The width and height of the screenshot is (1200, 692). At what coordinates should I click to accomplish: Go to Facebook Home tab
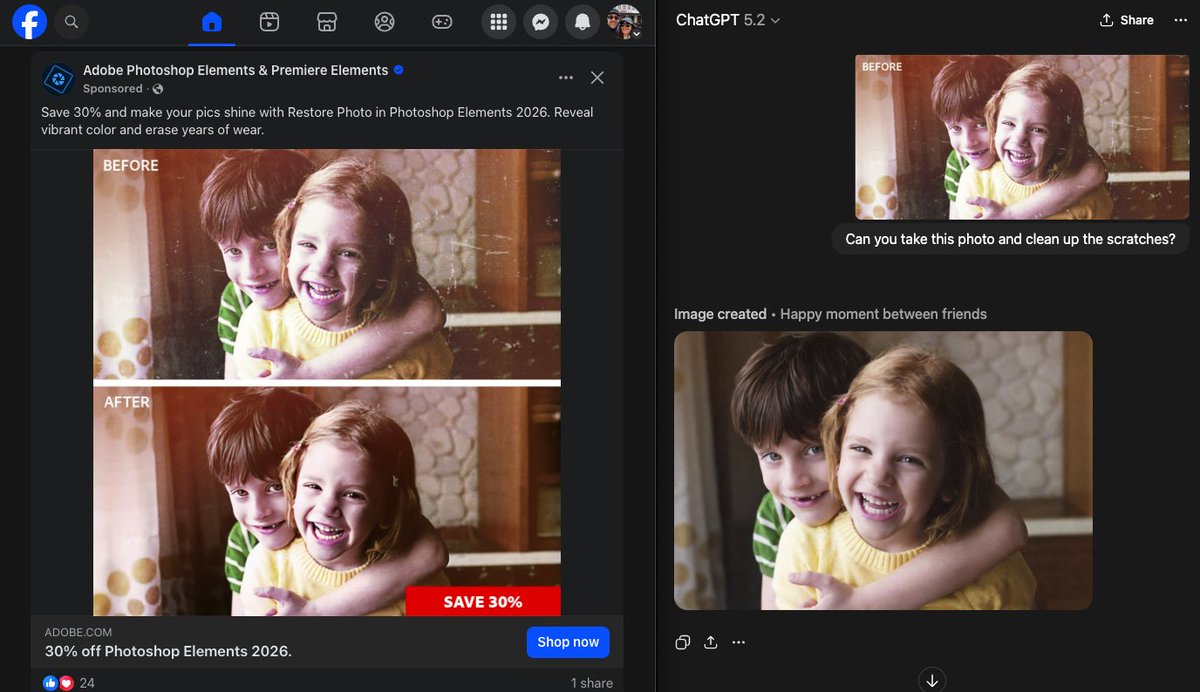(x=211, y=22)
